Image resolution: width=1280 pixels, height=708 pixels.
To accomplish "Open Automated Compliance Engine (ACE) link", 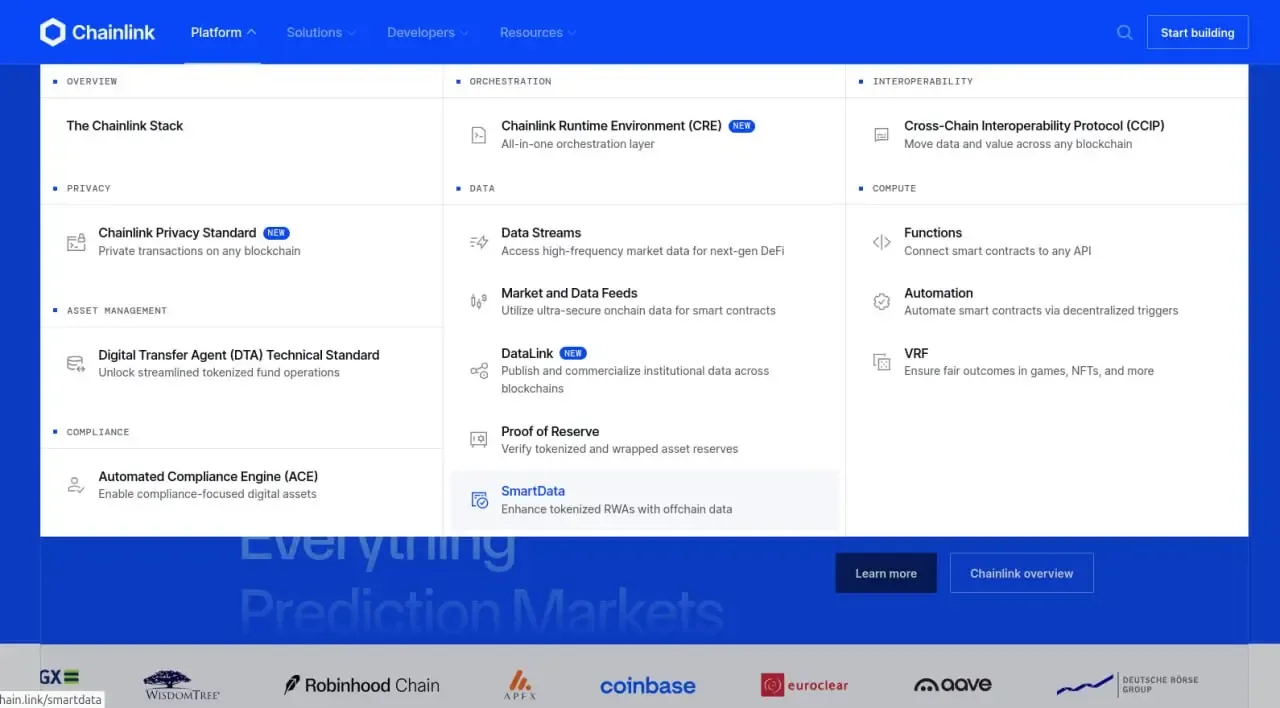I will click(208, 477).
